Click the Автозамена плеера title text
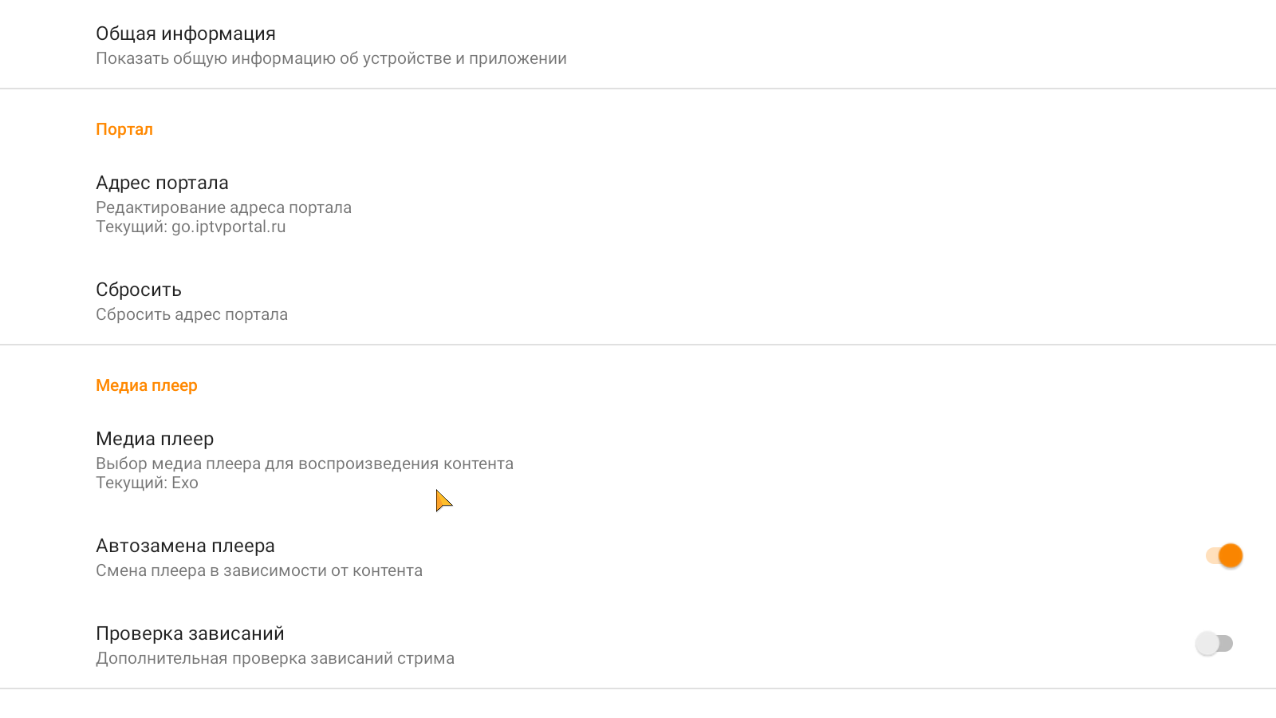 point(185,546)
